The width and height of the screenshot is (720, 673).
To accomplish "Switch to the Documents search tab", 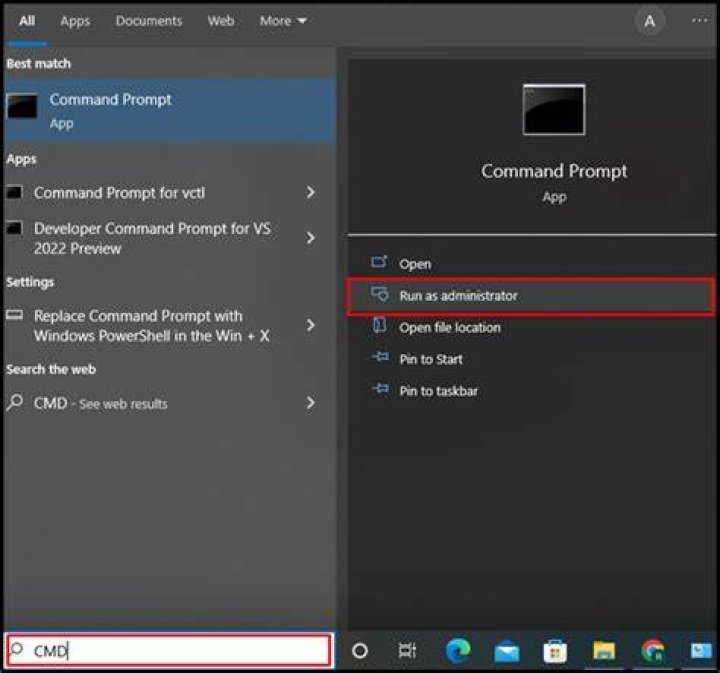I will pos(149,21).
